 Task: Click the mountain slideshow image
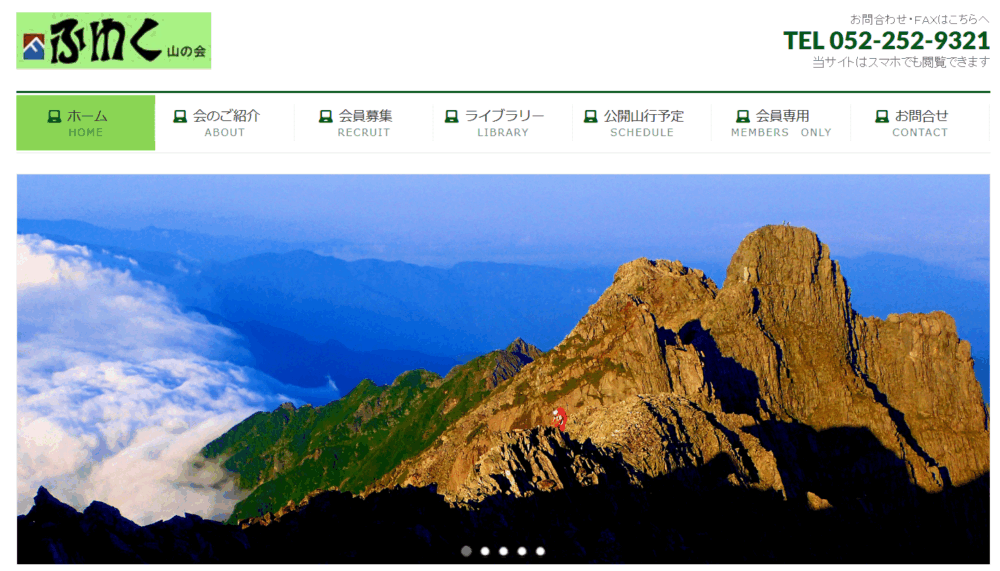tap(503, 369)
